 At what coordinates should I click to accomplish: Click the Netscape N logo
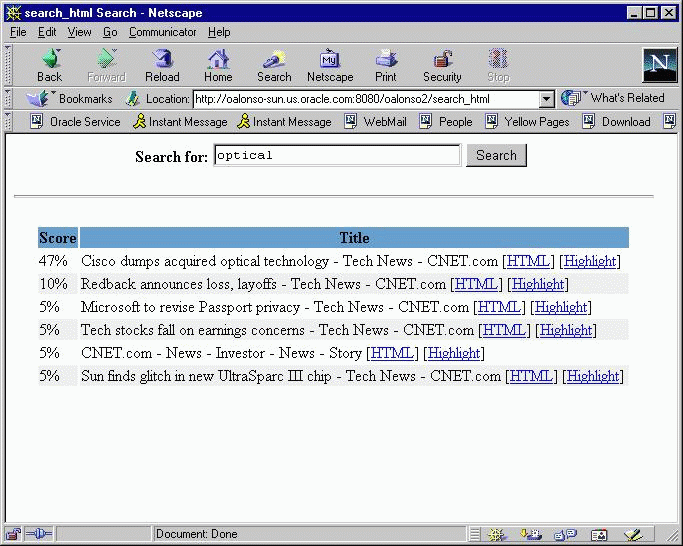pyautogui.click(x=660, y=65)
